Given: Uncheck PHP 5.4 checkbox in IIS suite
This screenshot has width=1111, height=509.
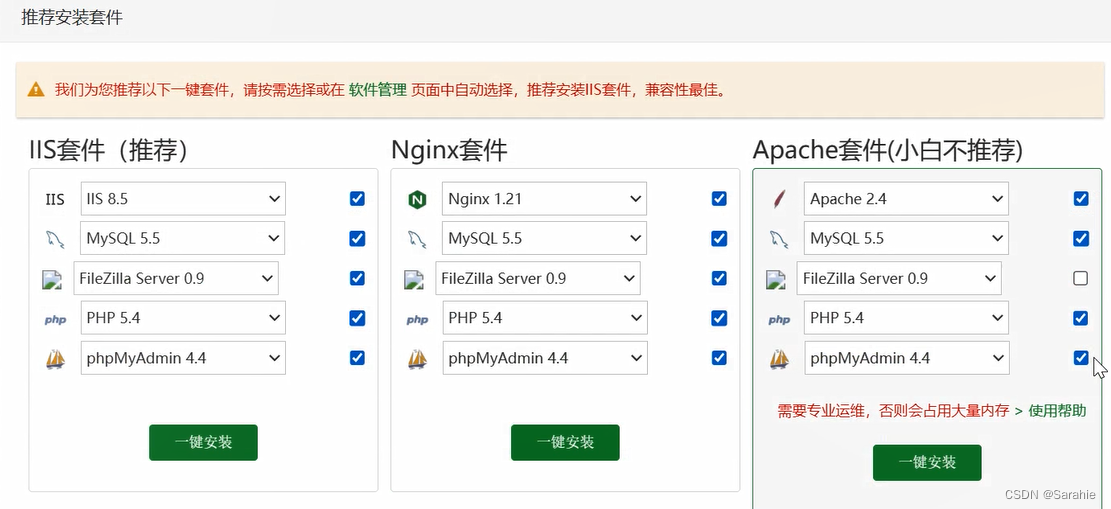Looking at the screenshot, I should (x=357, y=318).
